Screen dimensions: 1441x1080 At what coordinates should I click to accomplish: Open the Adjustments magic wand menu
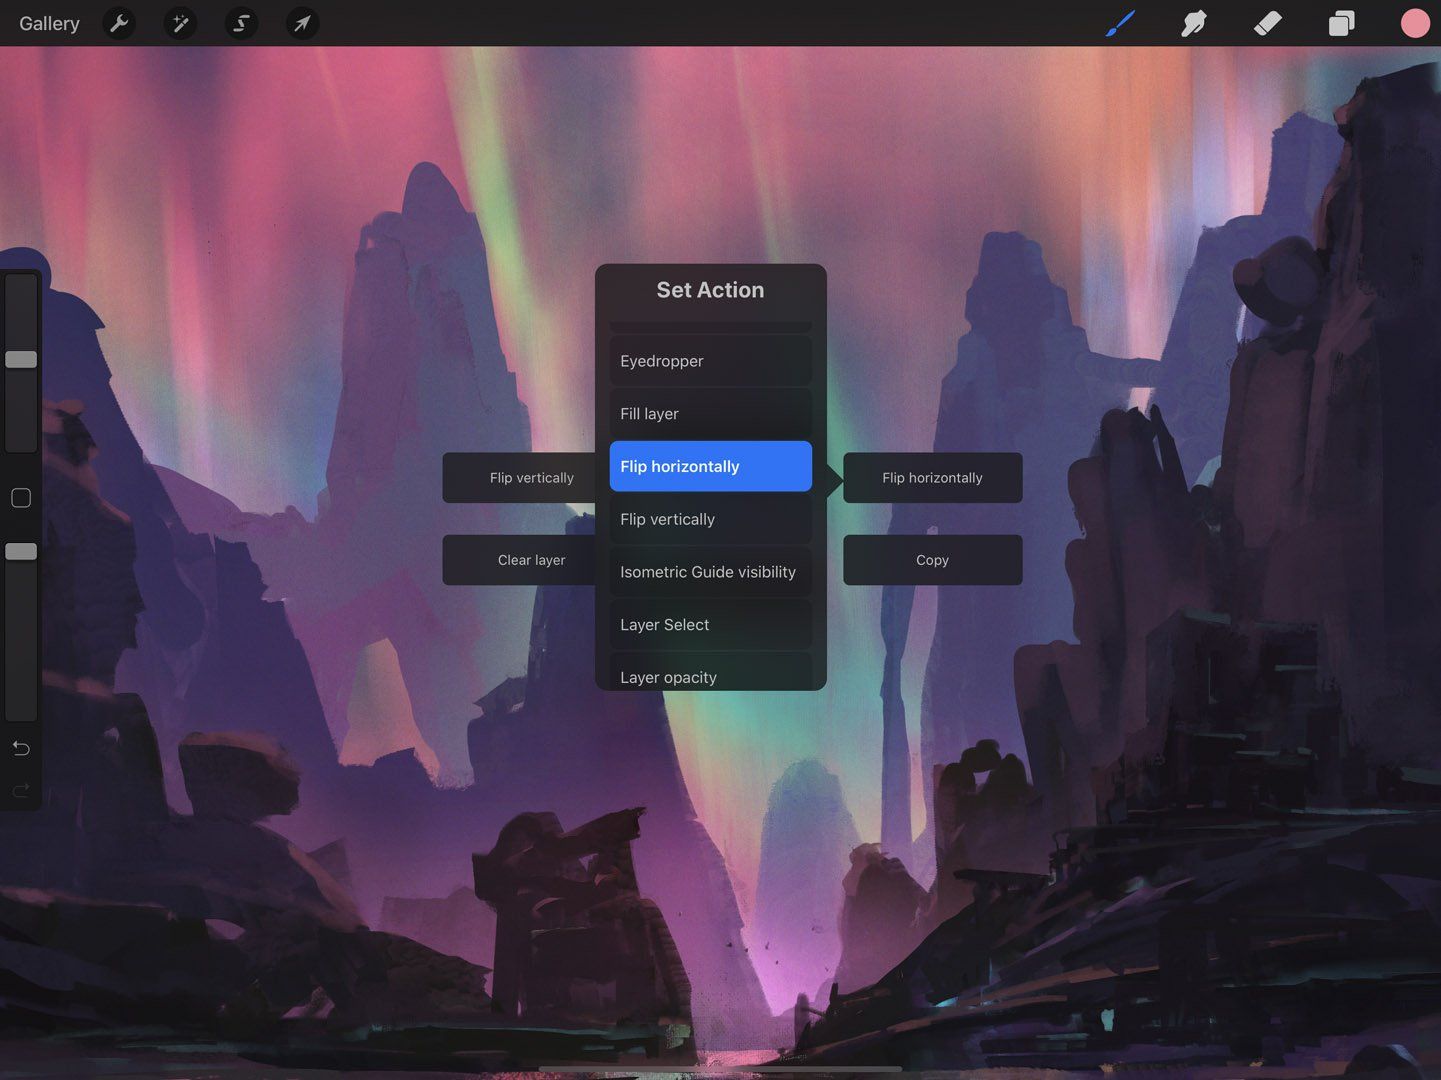[180, 23]
